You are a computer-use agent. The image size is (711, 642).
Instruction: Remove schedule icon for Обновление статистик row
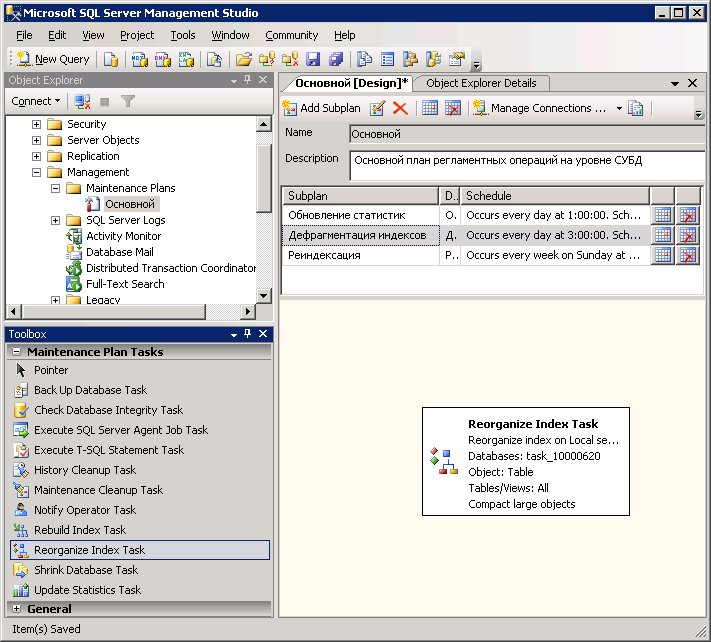[687, 215]
